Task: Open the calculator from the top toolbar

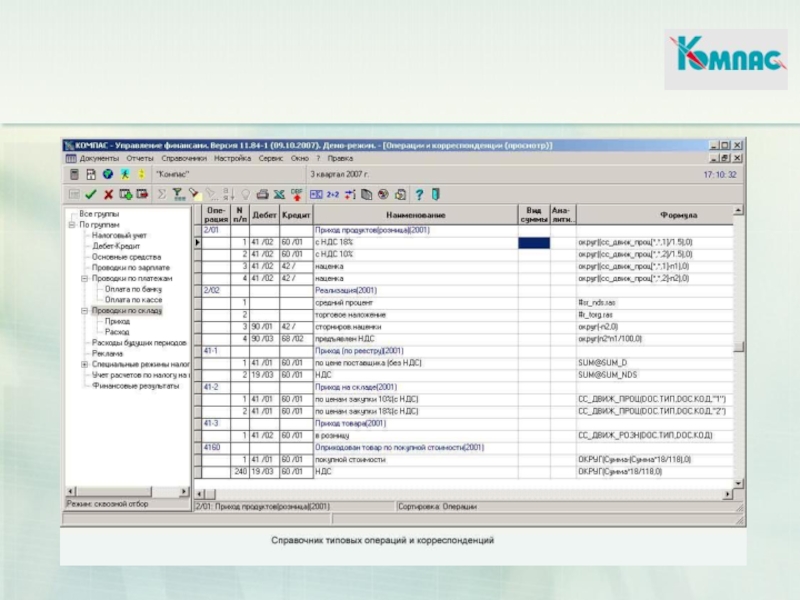Action: tap(74, 174)
